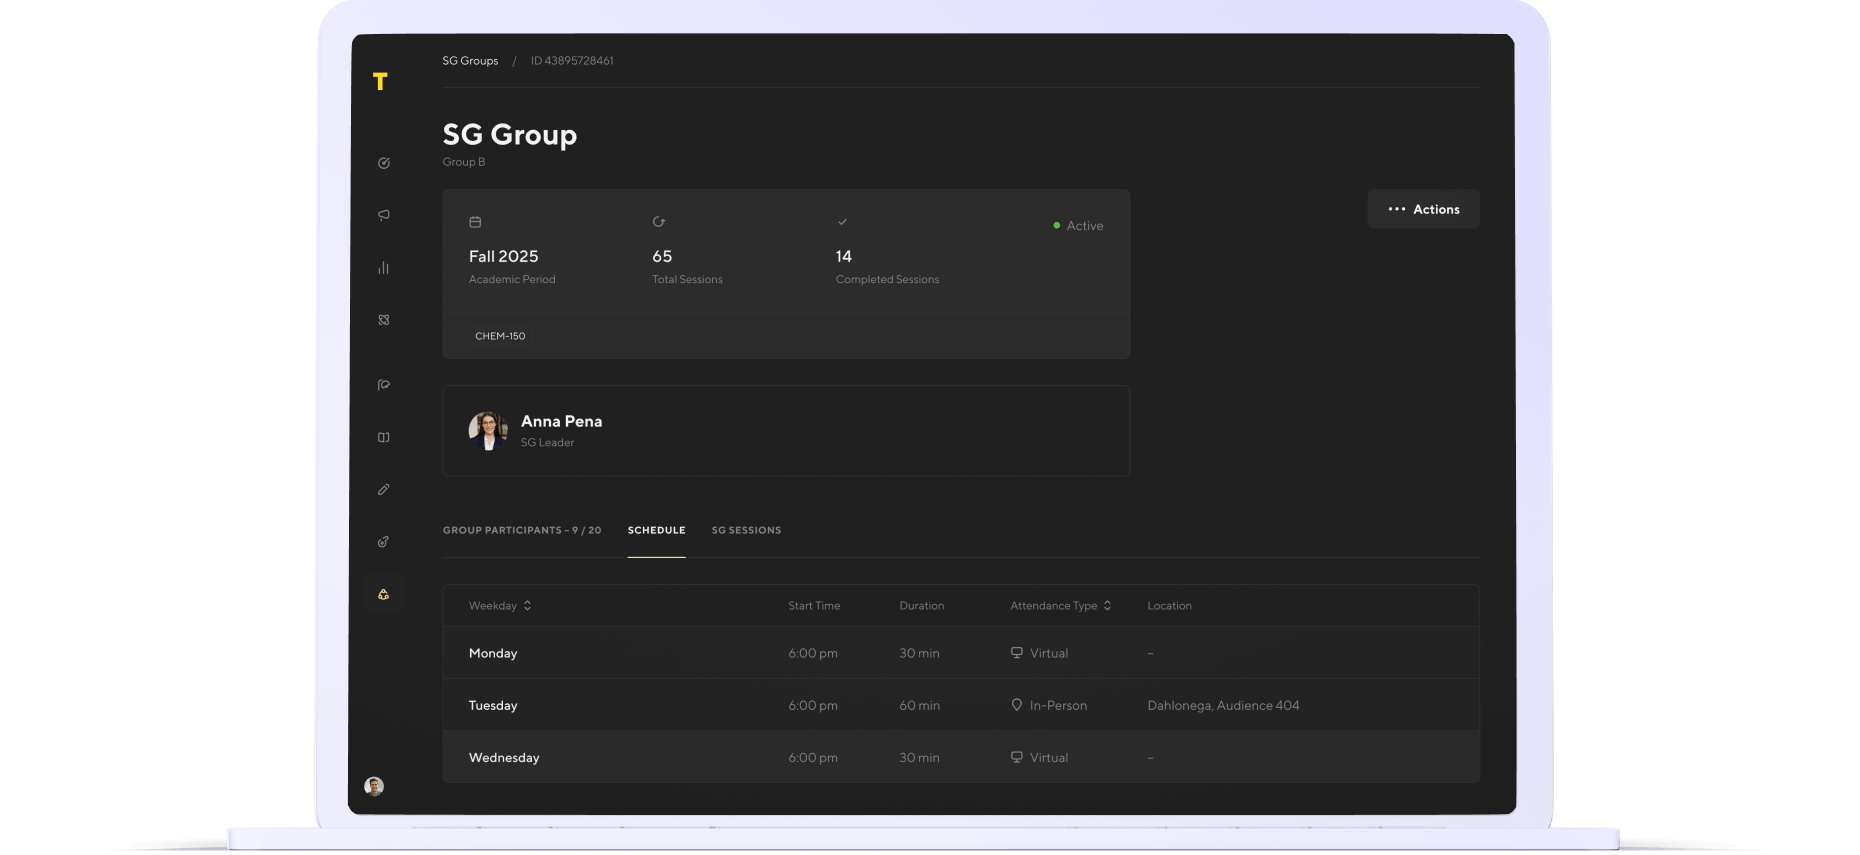Open the user profile avatar in the sidebar
This screenshot has width=1860, height=855.
[374, 786]
